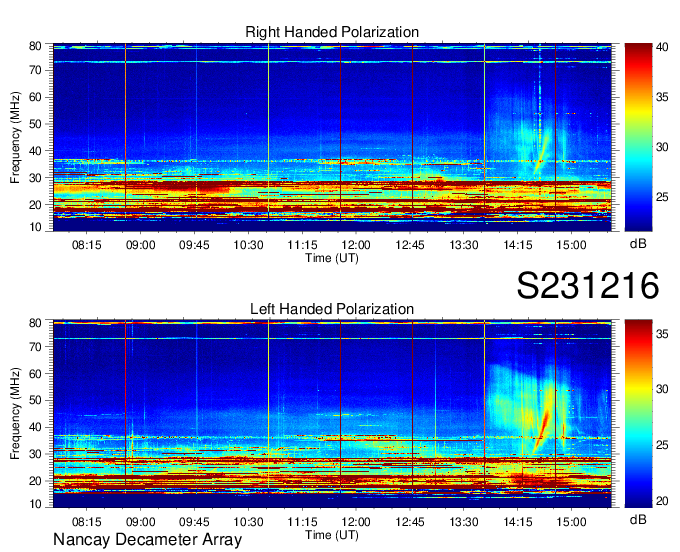Click the right-handed spectrogram plot area
This screenshot has height=552, width=680.
click(332, 137)
